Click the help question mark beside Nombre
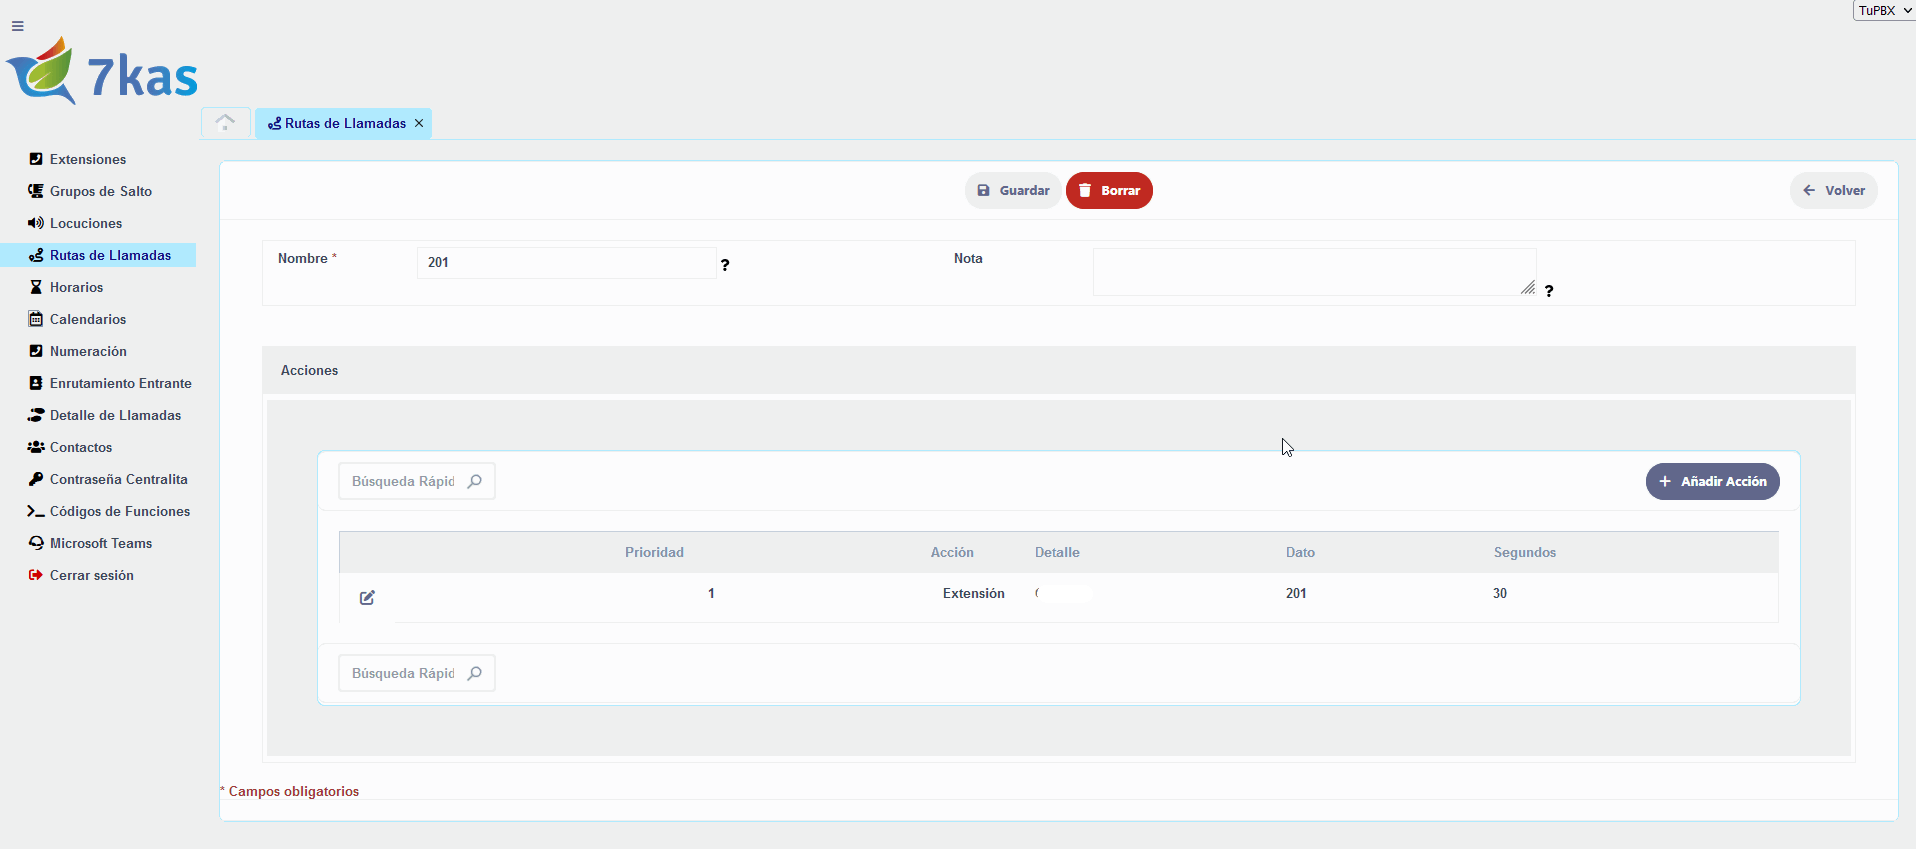Viewport: 1916px width, 849px height. click(725, 265)
